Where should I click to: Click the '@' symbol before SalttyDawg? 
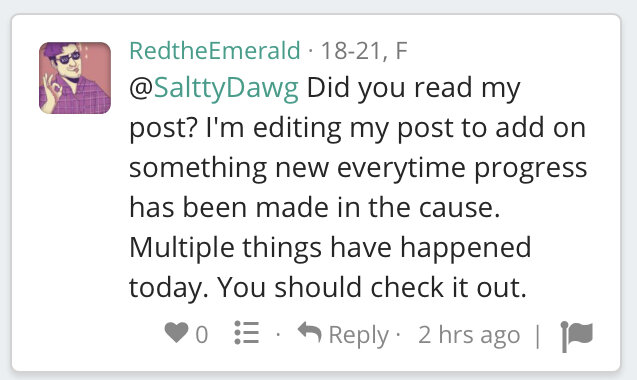point(141,87)
